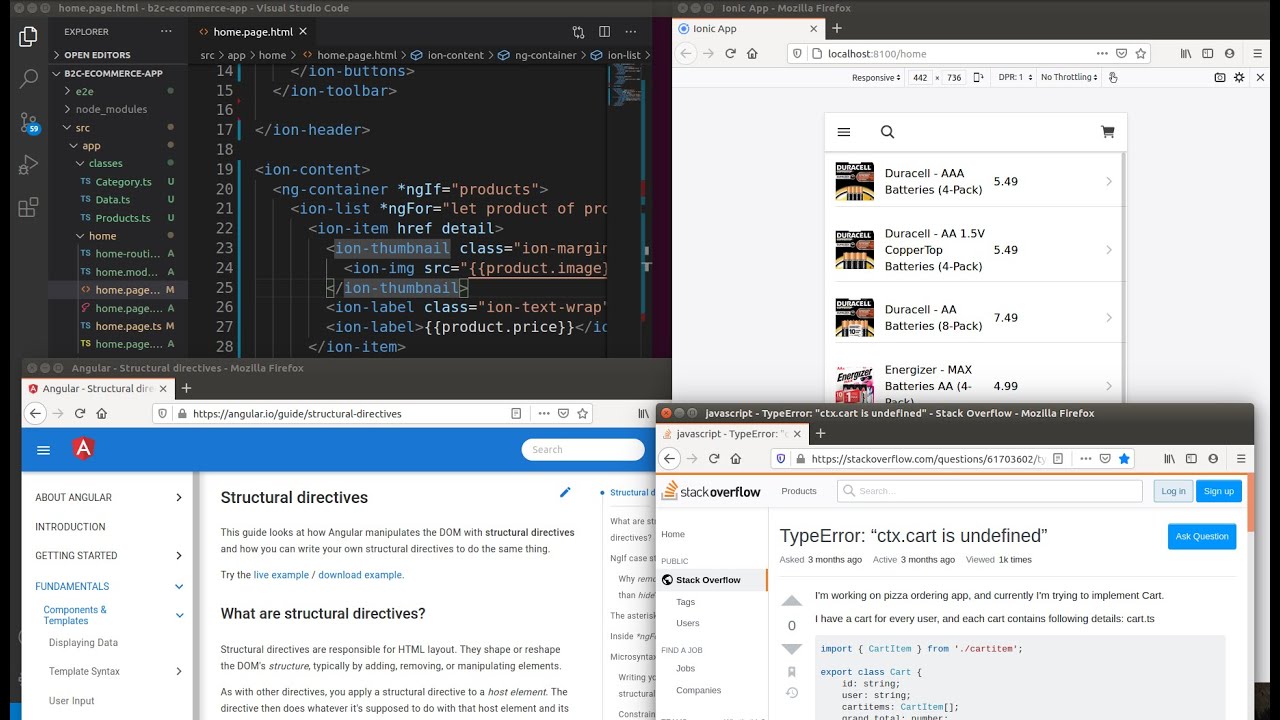Take a screenshot of the responsive viewport
This screenshot has height=720, width=1280.
click(x=1220, y=77)
